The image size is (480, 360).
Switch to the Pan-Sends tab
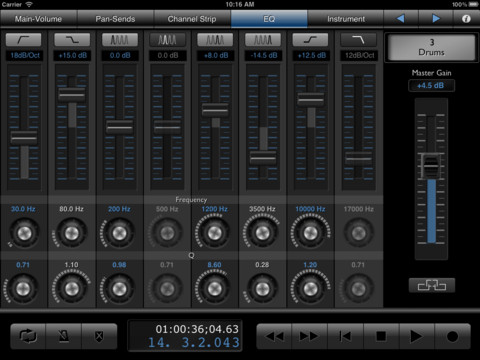[115, 19]
